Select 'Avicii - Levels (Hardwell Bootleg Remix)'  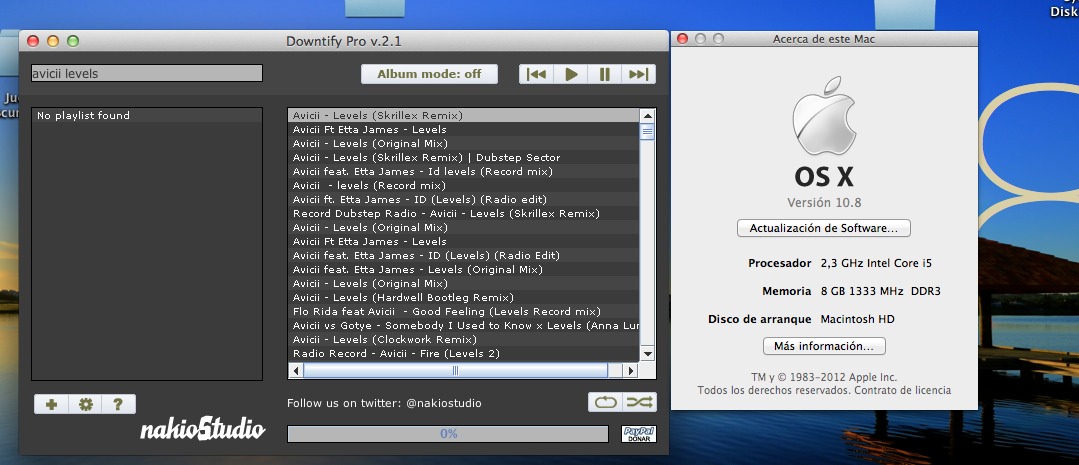coord(464,297)
